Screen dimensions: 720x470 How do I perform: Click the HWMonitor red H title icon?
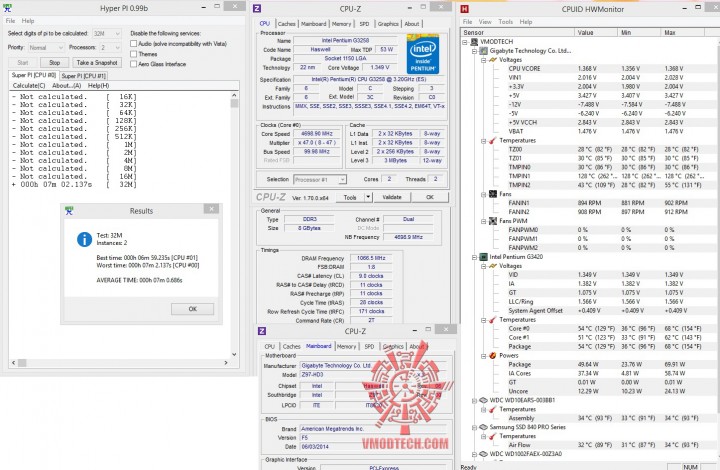point(465,8)
